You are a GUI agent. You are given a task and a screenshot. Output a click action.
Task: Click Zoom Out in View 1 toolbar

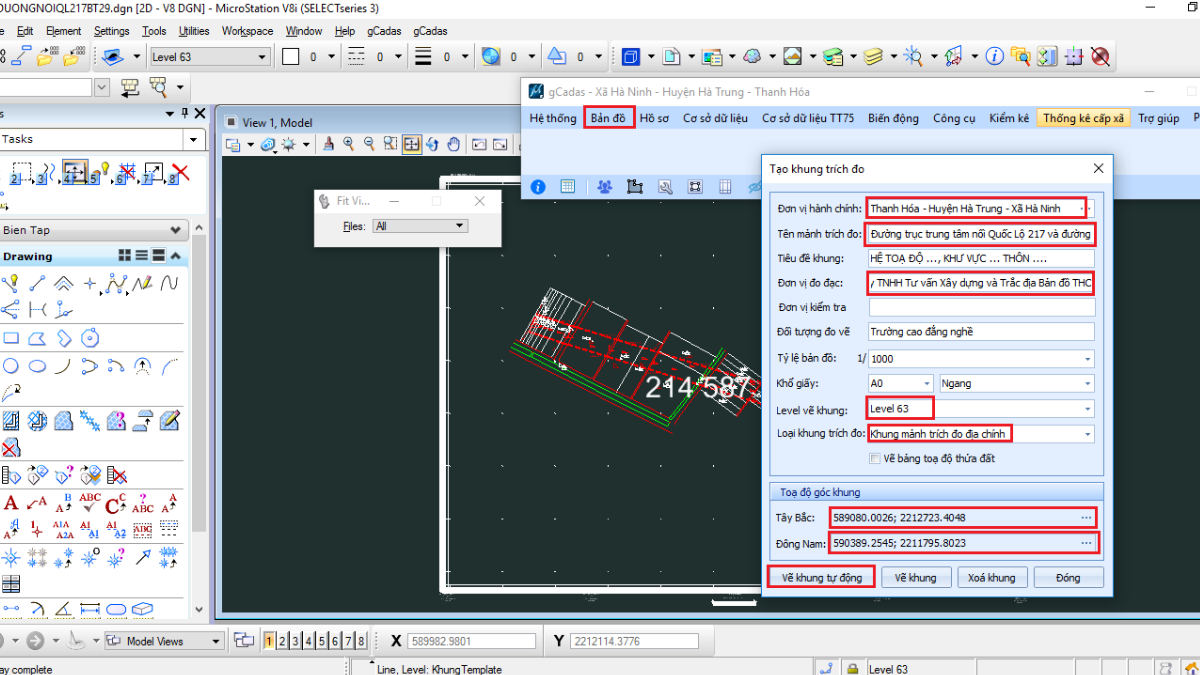pyautogui.click(x=371, y=145)
